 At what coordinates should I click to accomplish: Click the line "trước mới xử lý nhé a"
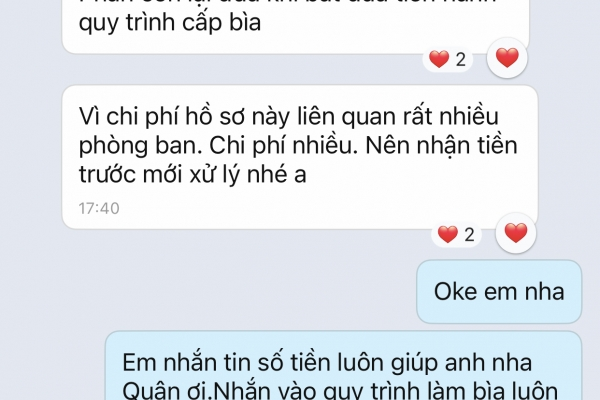tap(192, 175)
